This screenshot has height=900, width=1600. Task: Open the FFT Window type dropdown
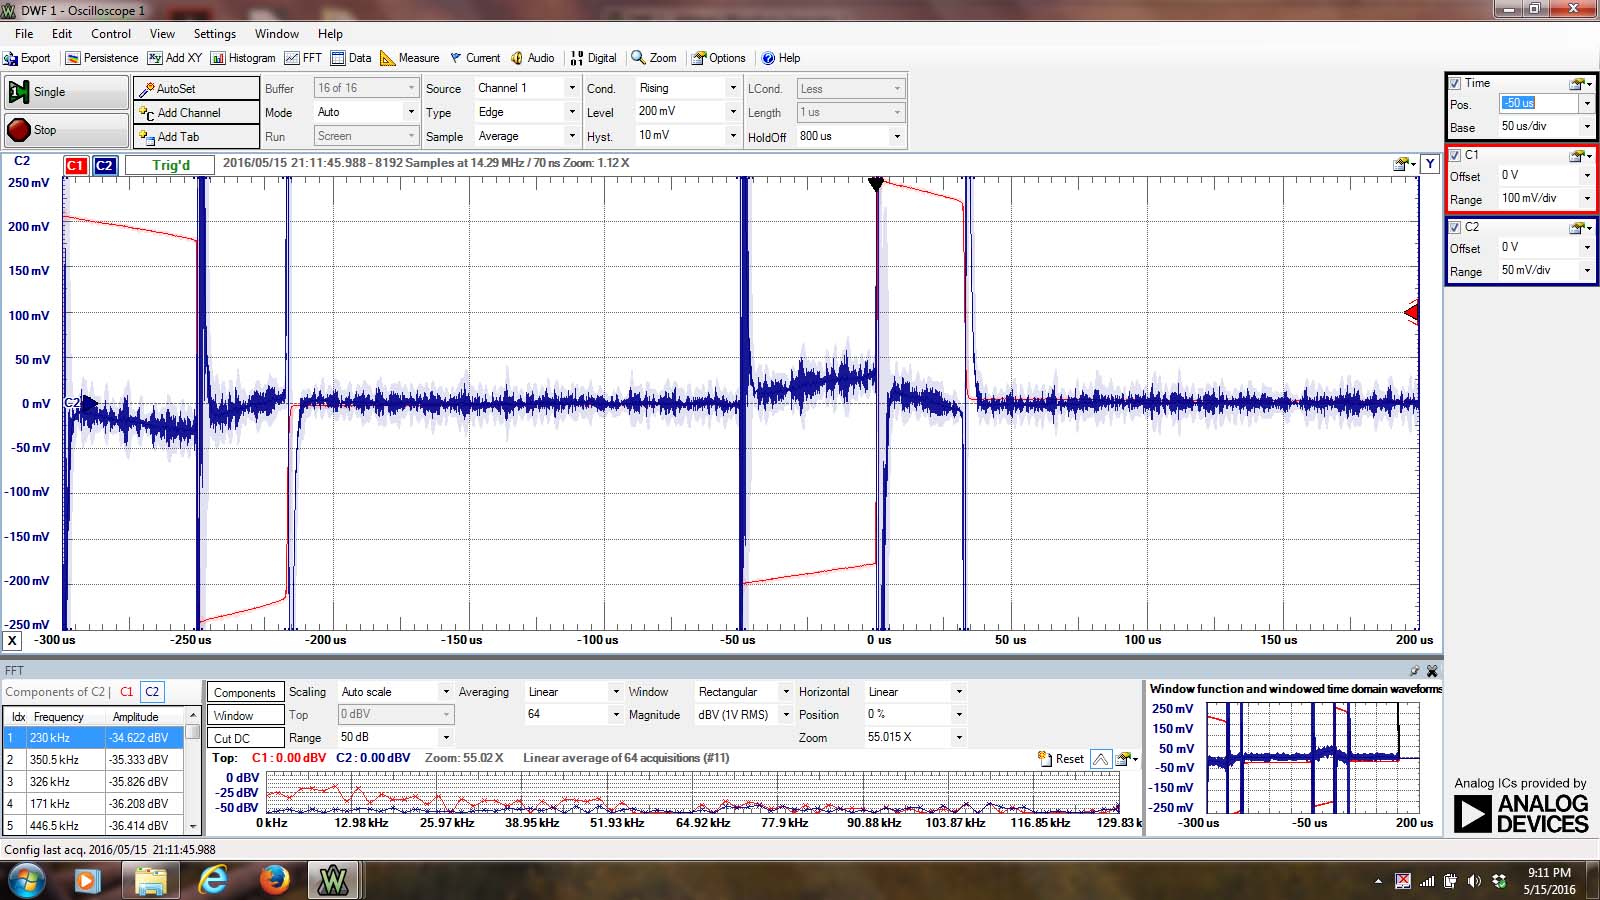click(785, 692)
